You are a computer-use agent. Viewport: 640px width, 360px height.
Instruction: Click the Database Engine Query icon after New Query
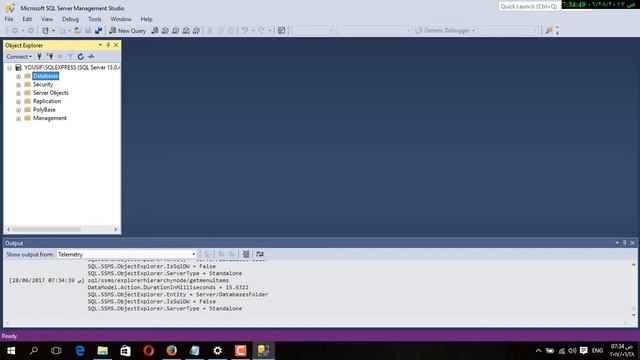155,31
